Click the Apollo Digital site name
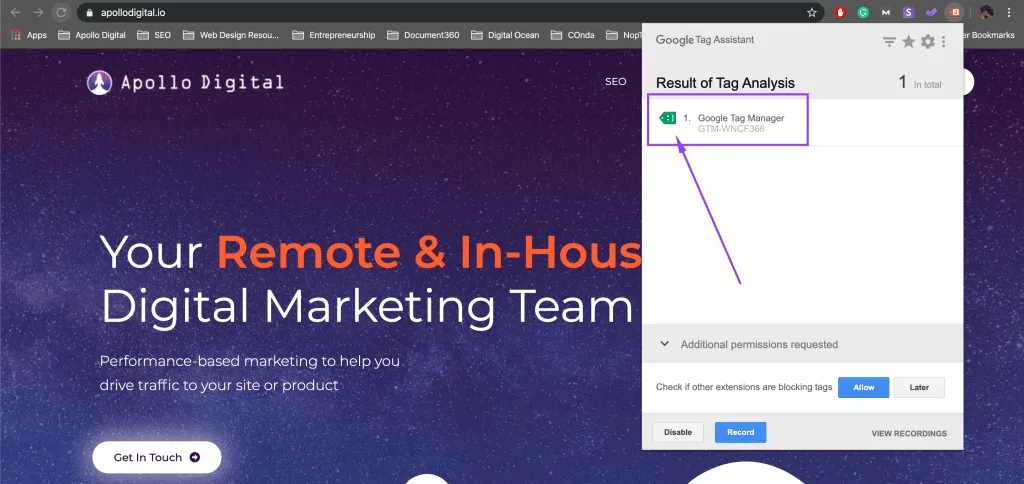This screenshot has width=1024, height=484. (x=202, y=82)
